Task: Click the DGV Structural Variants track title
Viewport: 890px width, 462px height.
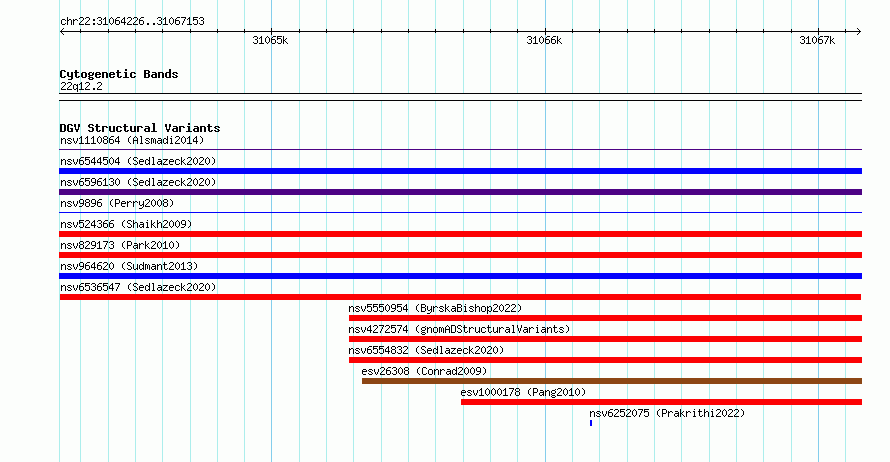Action: (140, 128)
